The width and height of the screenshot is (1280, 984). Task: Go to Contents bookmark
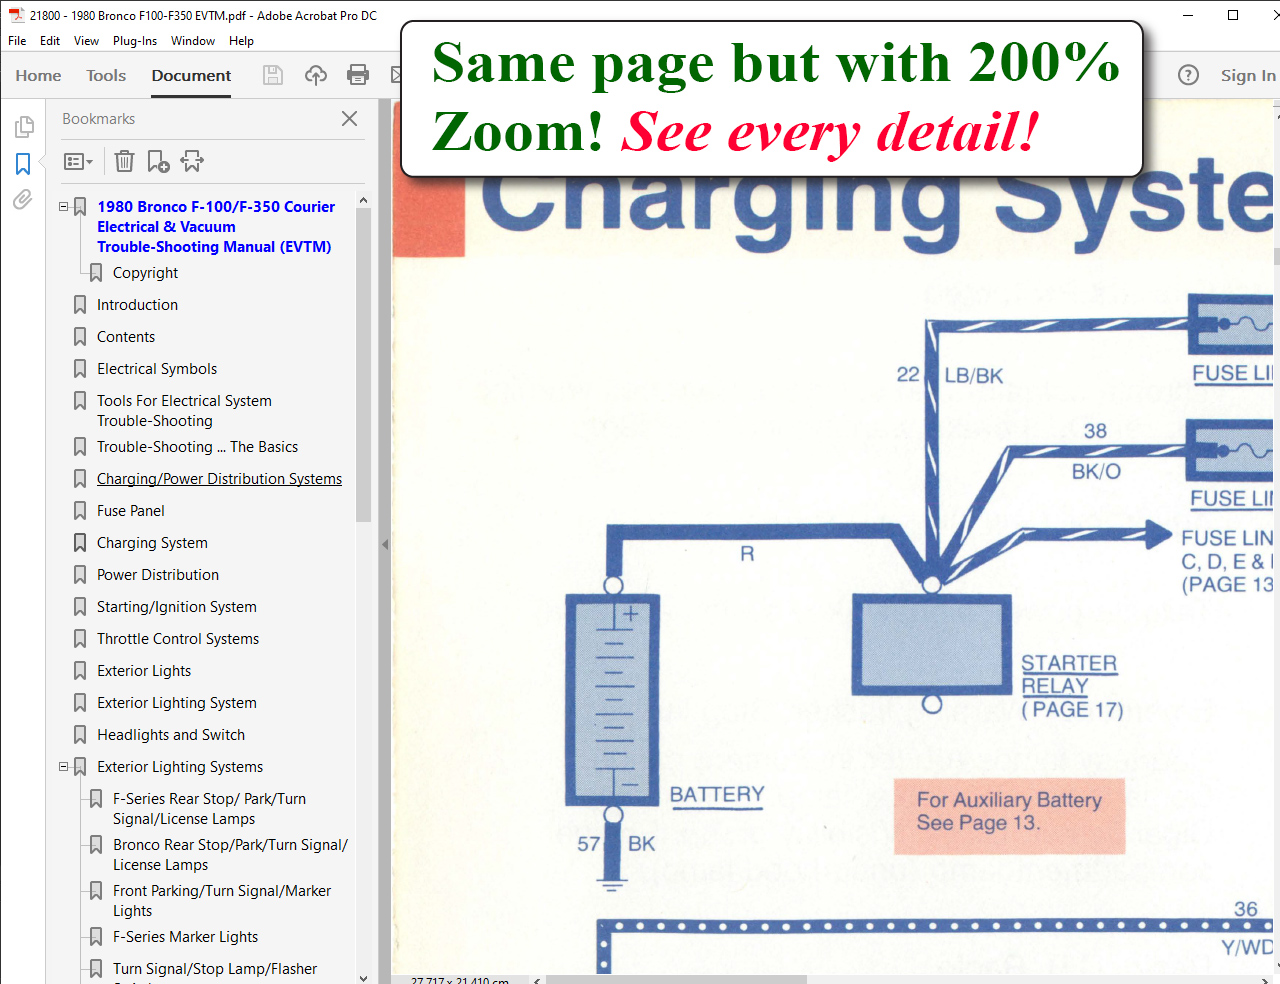click(126, 337)
